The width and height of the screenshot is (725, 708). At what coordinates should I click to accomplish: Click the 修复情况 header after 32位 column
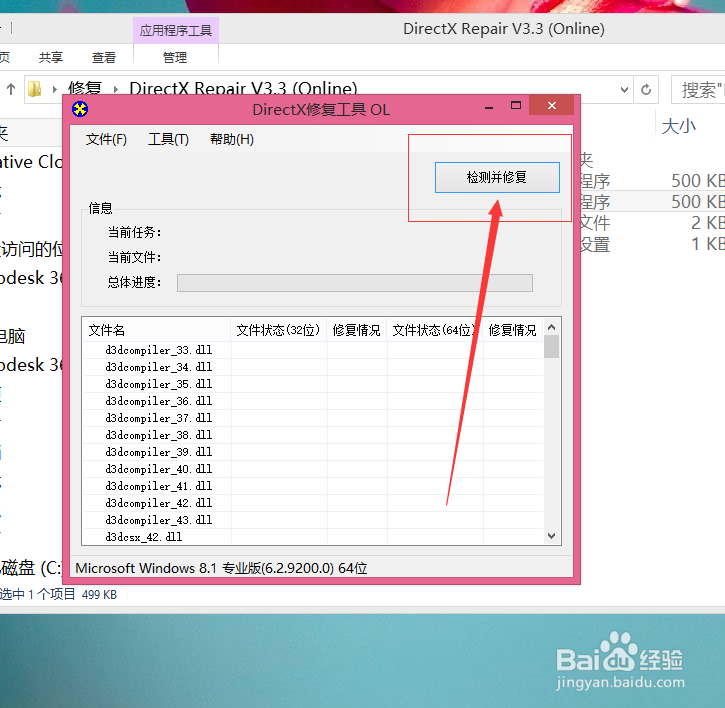coord(356,330)
